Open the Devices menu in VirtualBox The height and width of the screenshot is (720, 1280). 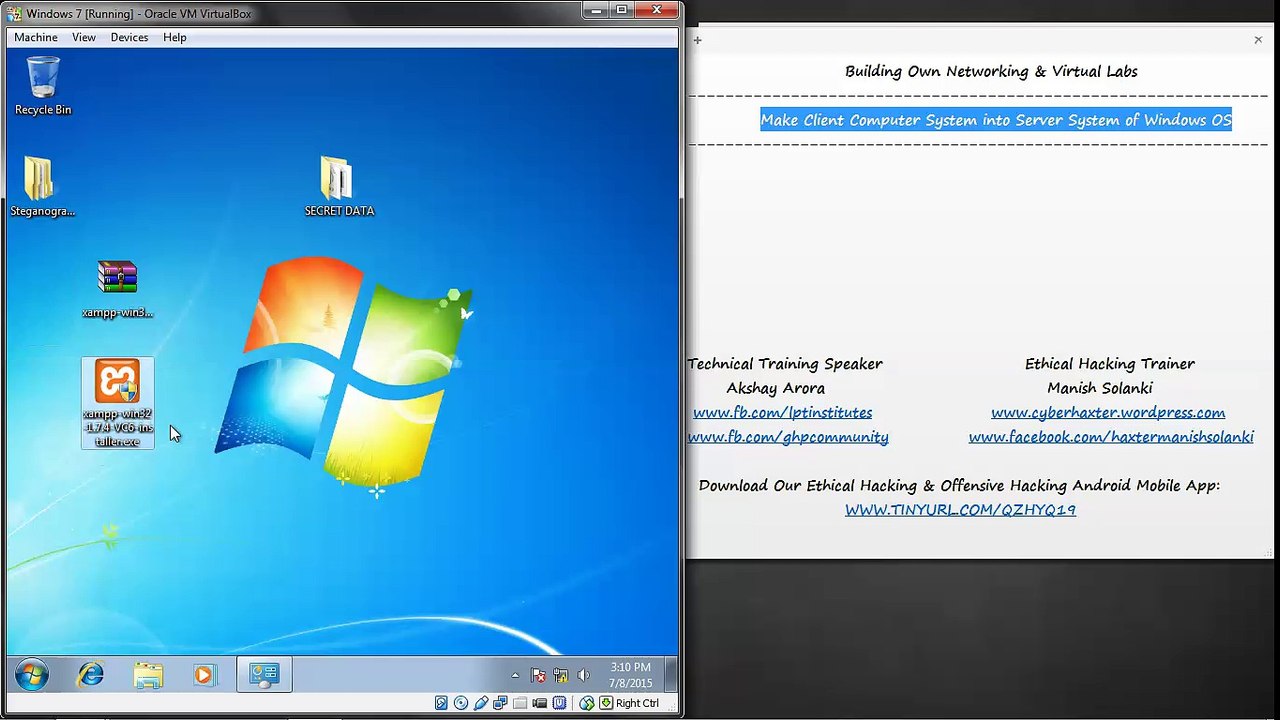(x=129, y=37)
